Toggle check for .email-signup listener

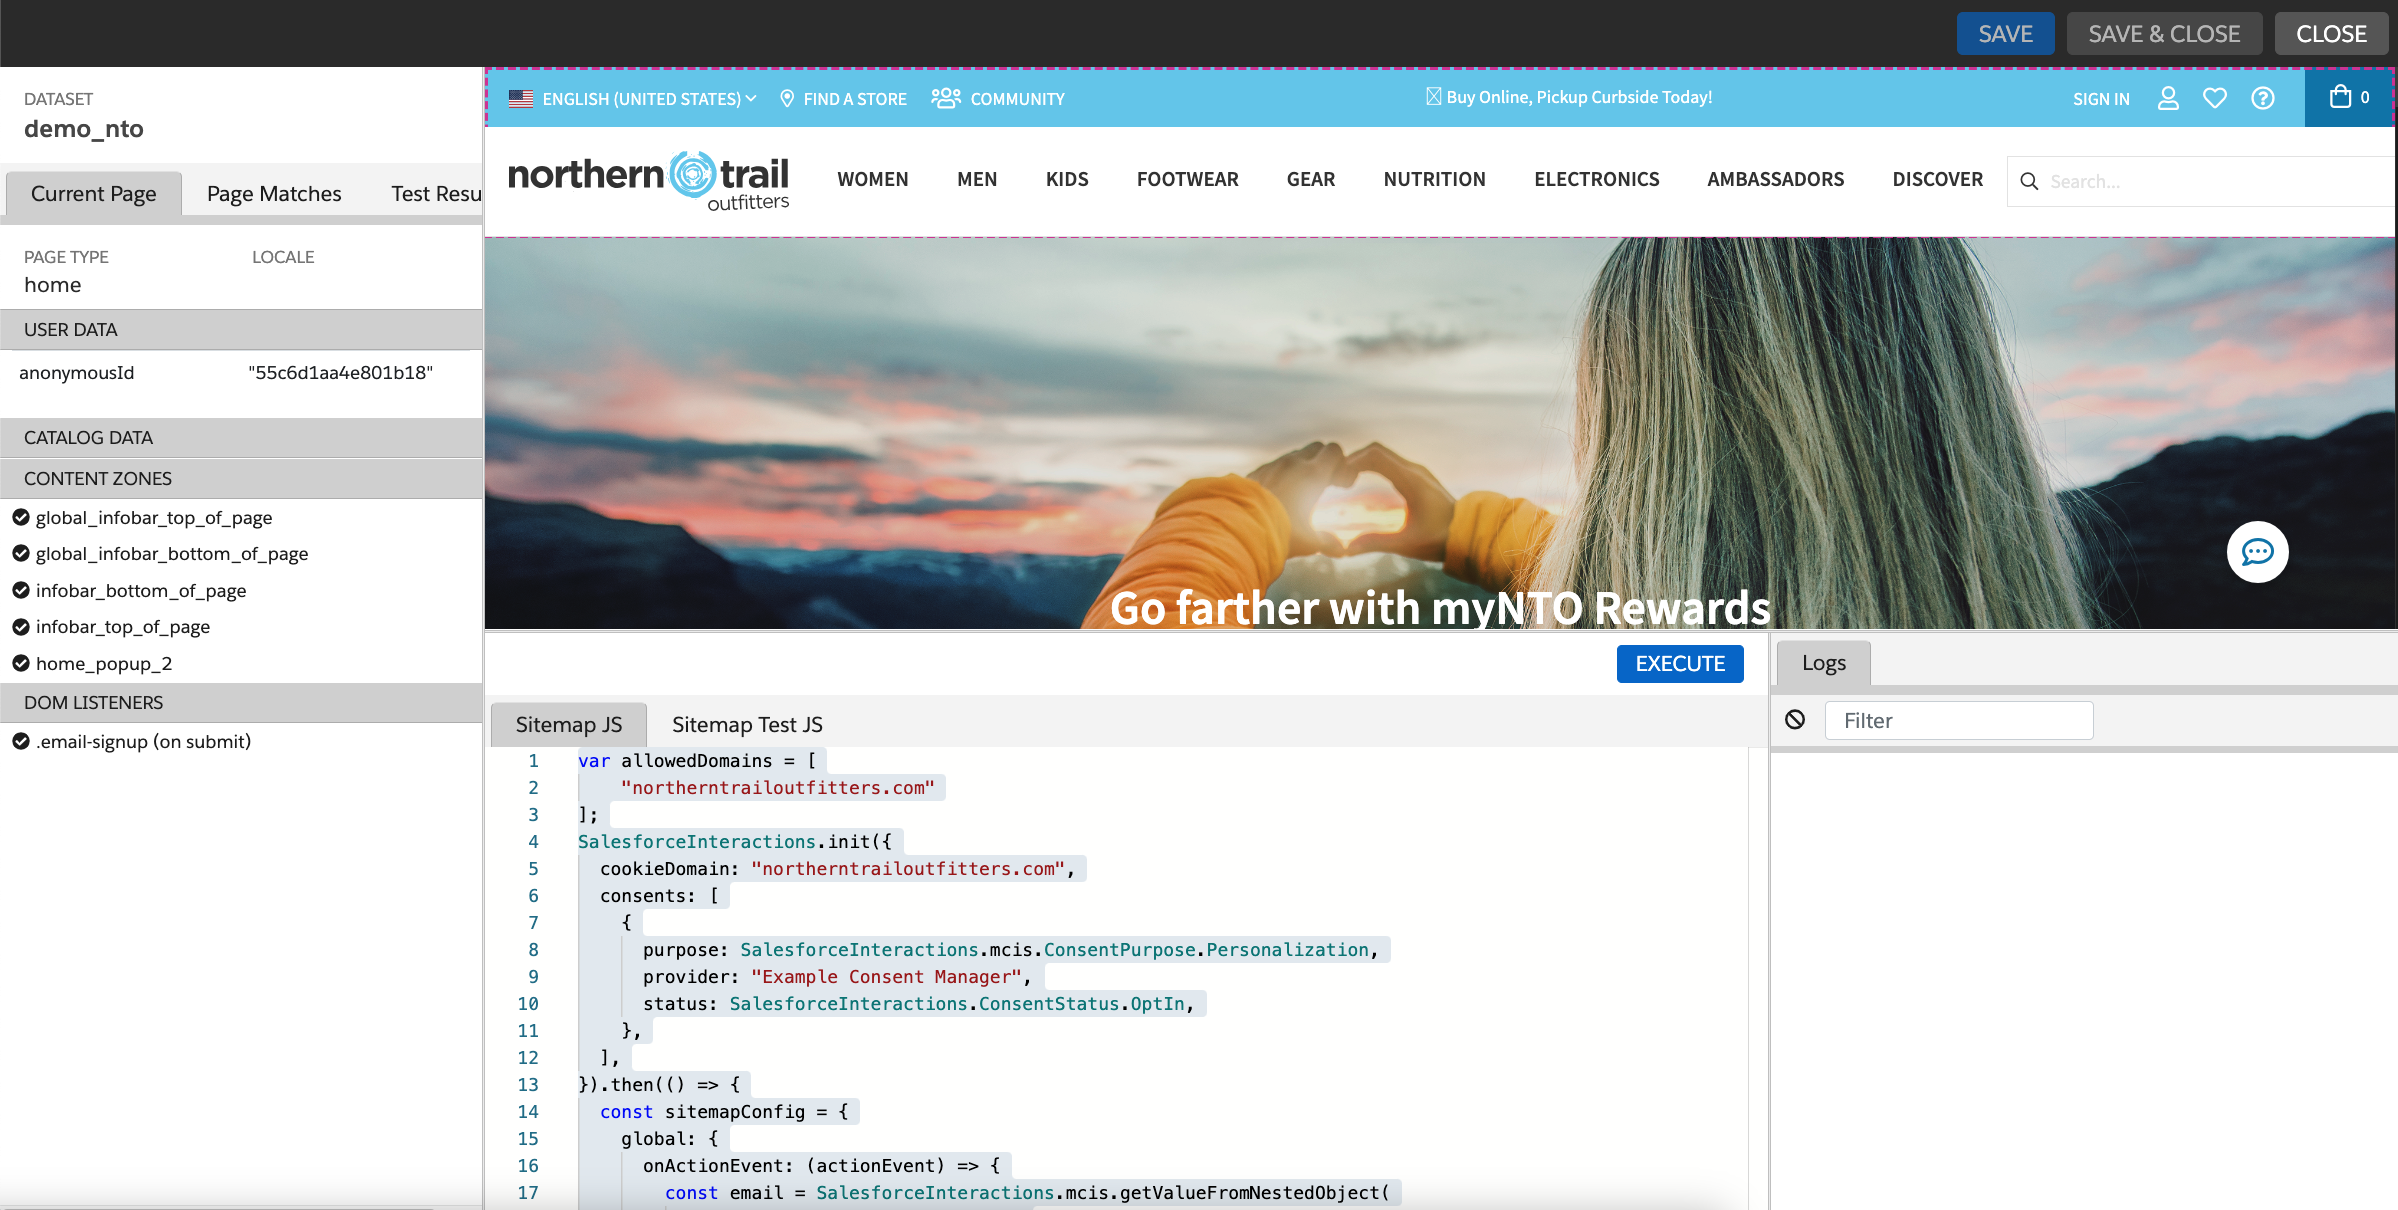[20, 741]
